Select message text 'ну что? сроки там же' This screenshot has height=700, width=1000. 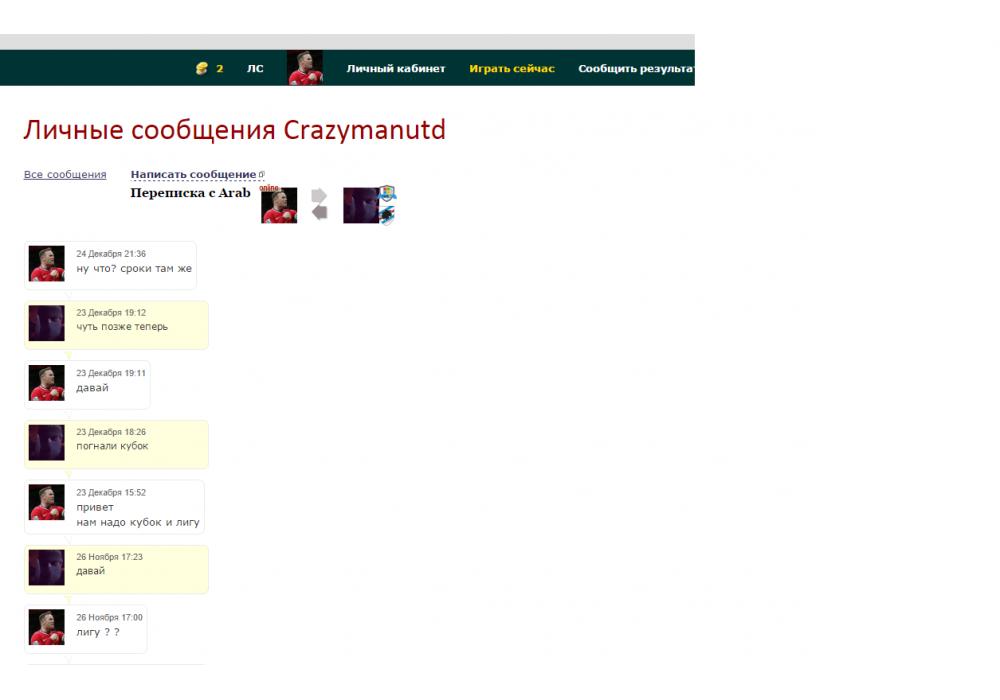(x=134, y=268)
